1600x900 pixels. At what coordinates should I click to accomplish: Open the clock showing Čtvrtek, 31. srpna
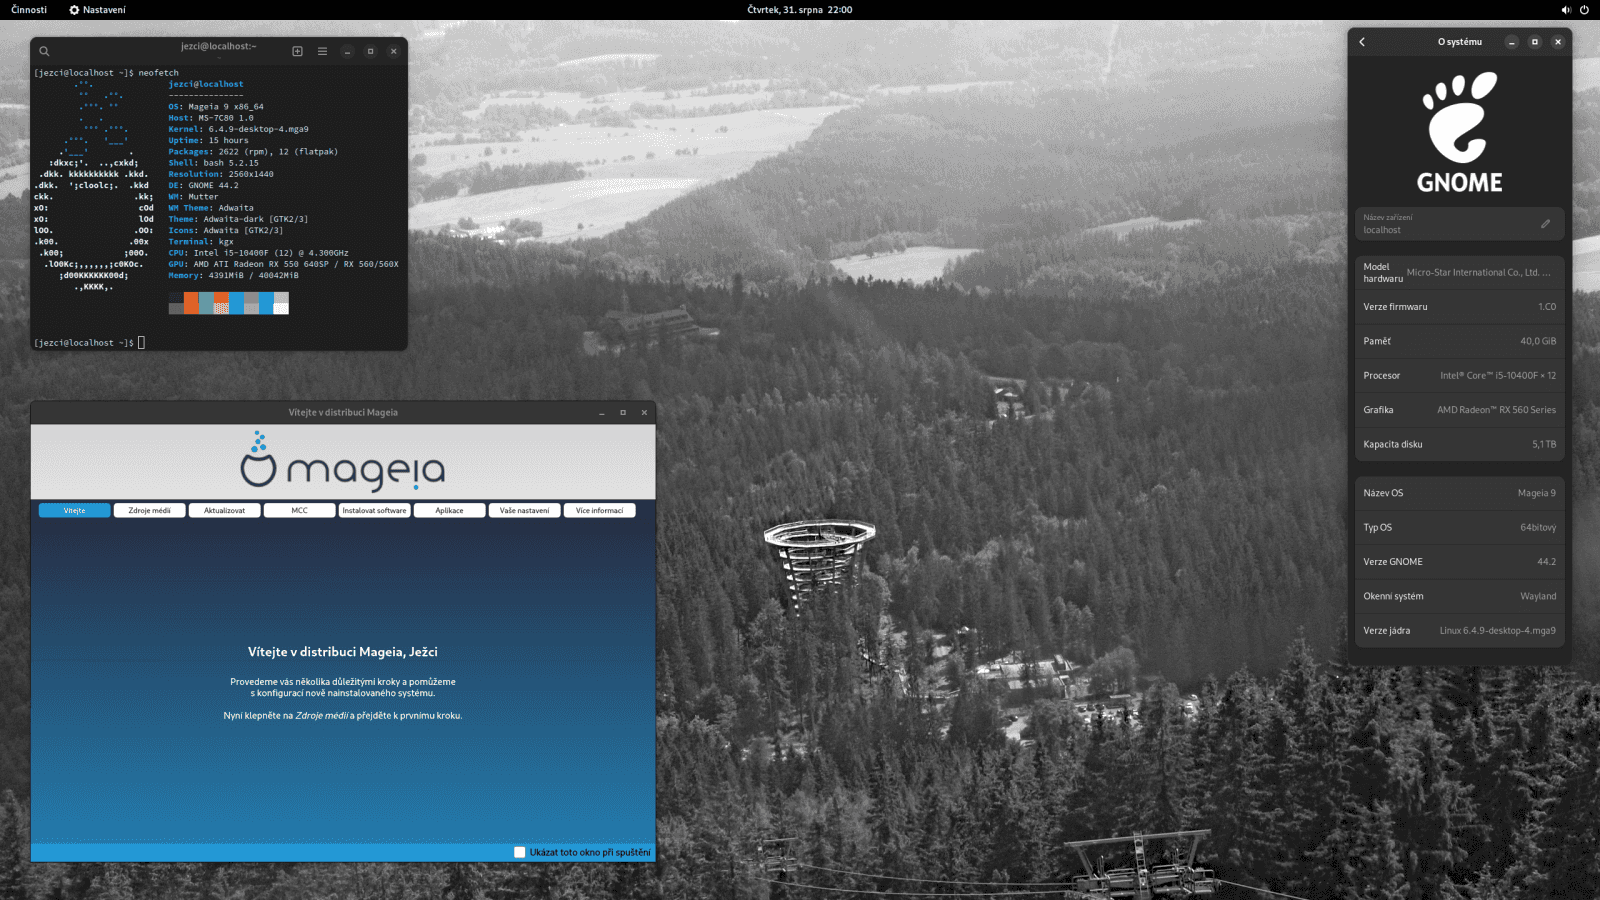tap(800, 10)
